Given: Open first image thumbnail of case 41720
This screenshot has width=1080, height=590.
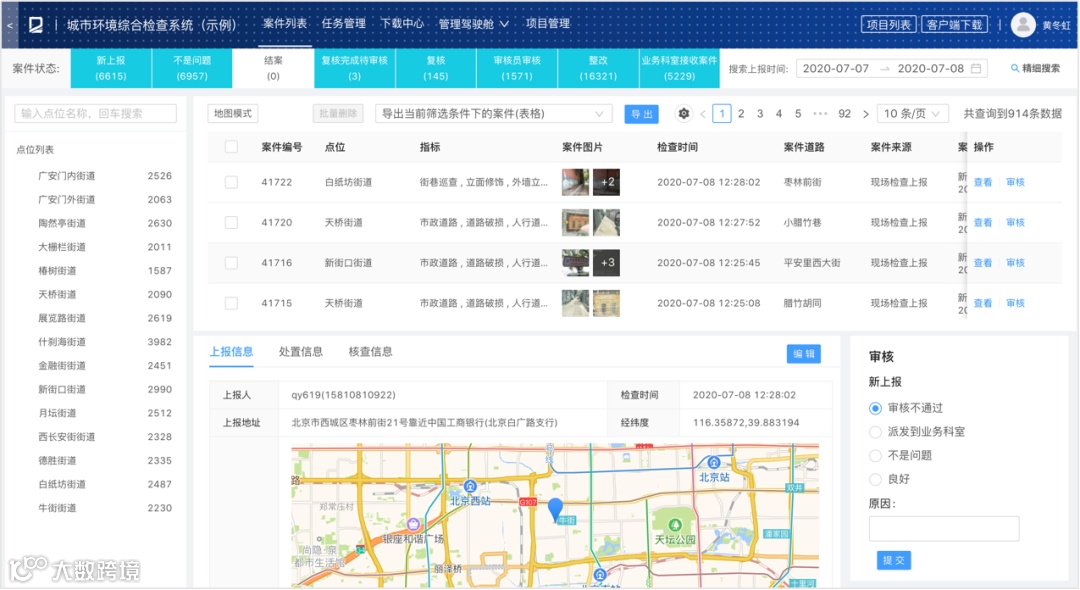Looking at the screenshot, I should [575, 223].
